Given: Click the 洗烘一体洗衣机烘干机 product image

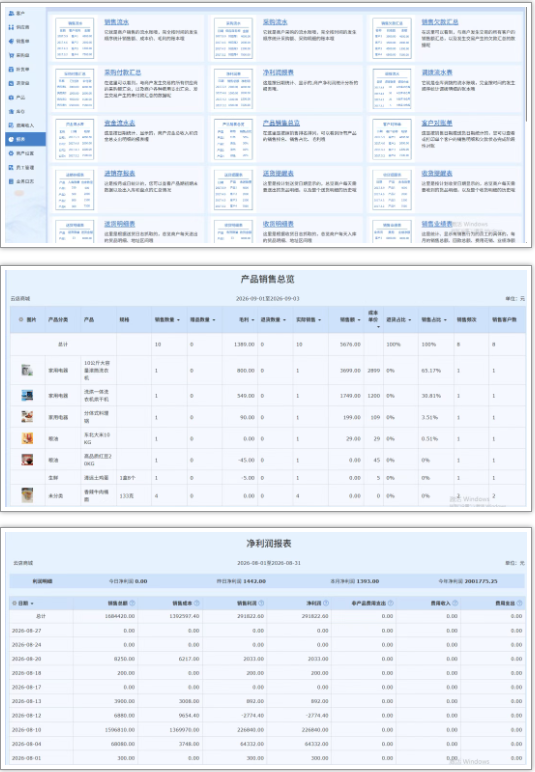Looking at the screenshot, I should point(28,395).
